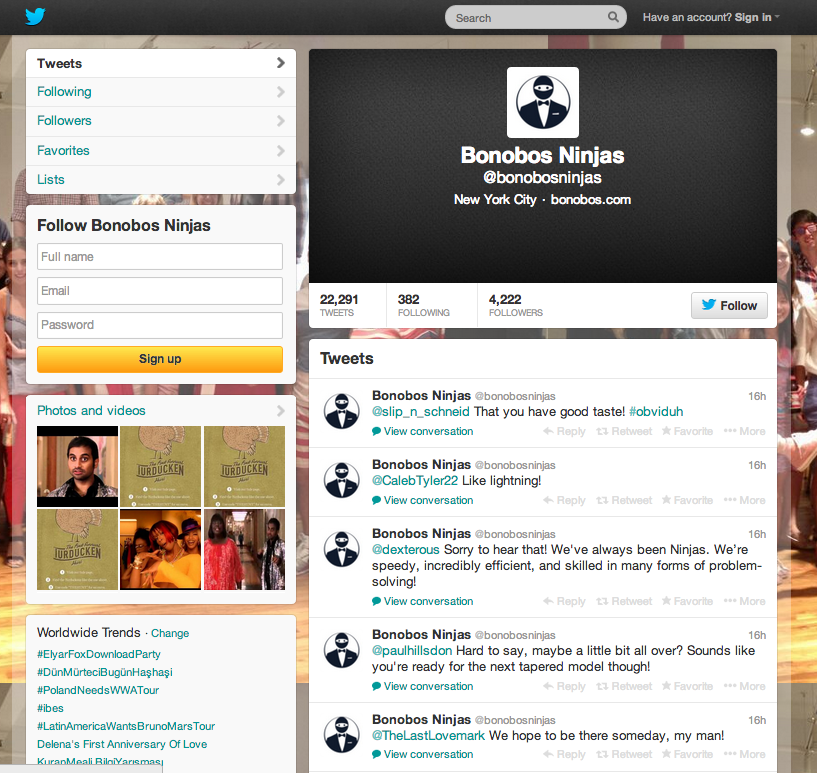The image size is (817, 773).
Task: Favorite the @paulhillsdon tweet
Action: [x=687, y=686]
